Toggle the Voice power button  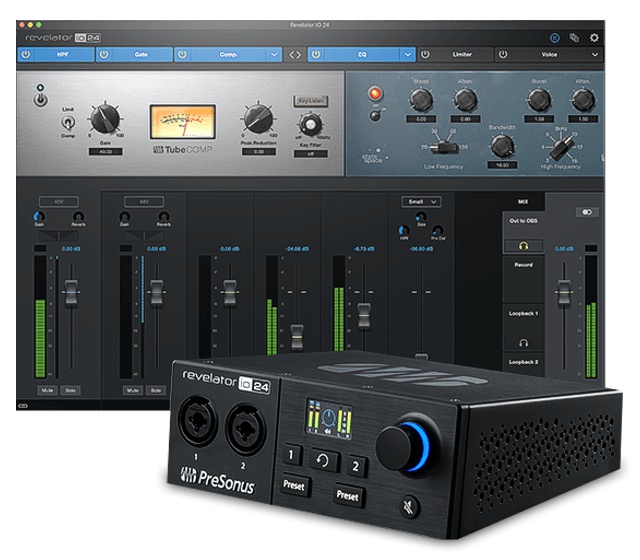pyautogui.click(x=503, y=54)
